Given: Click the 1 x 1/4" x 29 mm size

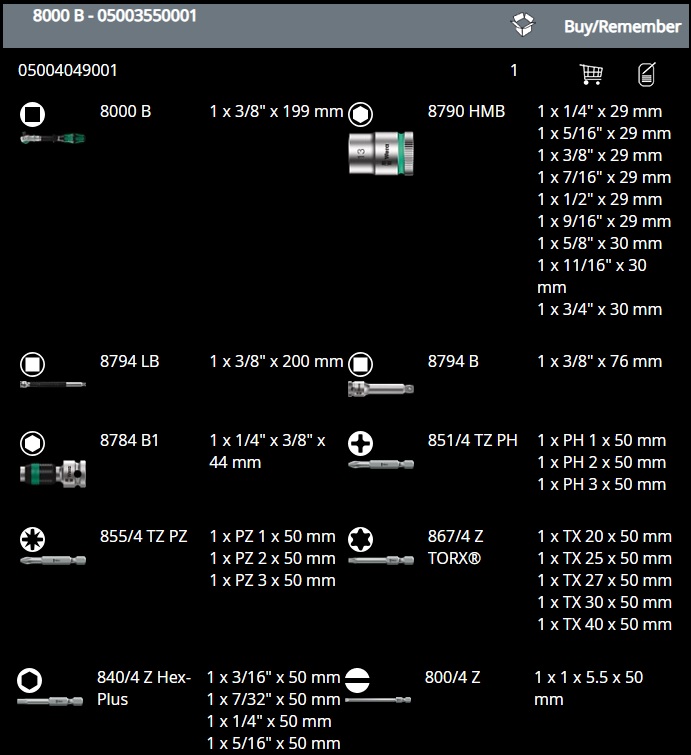Looking at the screenshot, I should (600, 111).
